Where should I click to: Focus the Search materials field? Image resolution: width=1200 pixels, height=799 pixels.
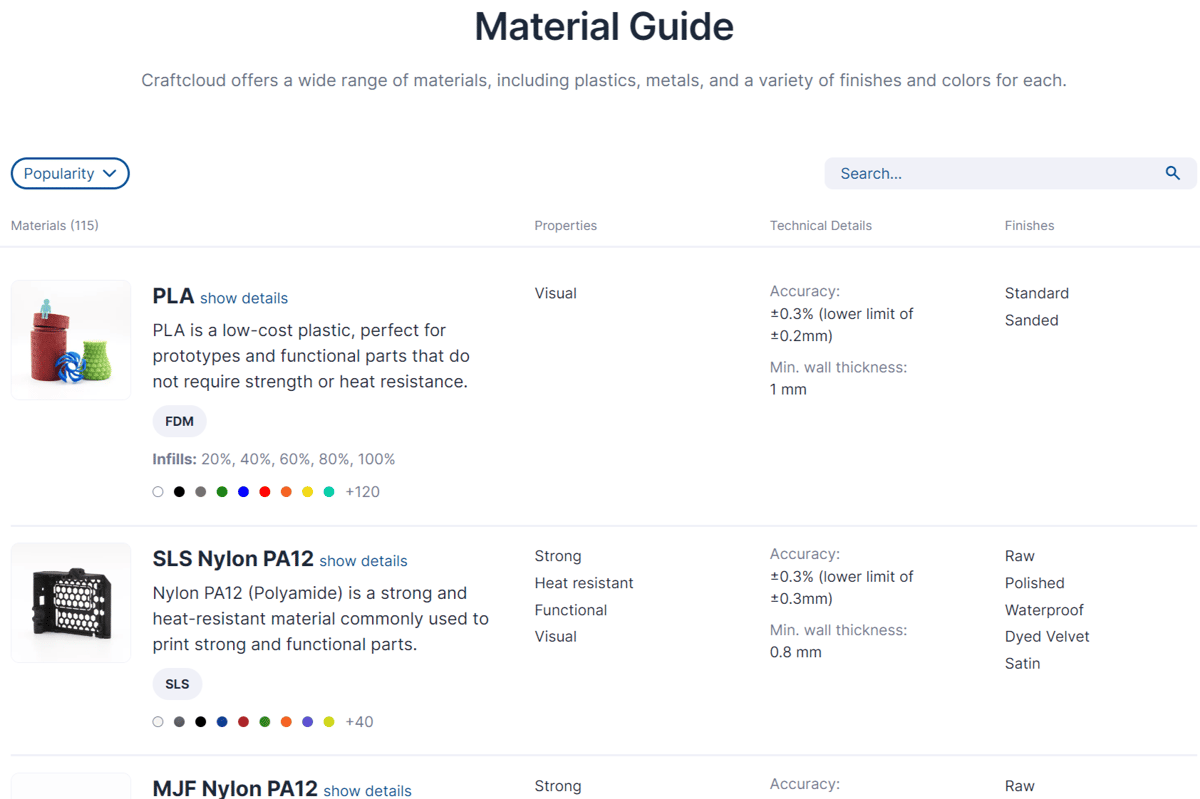pyautogui.click(x=1010, y=173)
